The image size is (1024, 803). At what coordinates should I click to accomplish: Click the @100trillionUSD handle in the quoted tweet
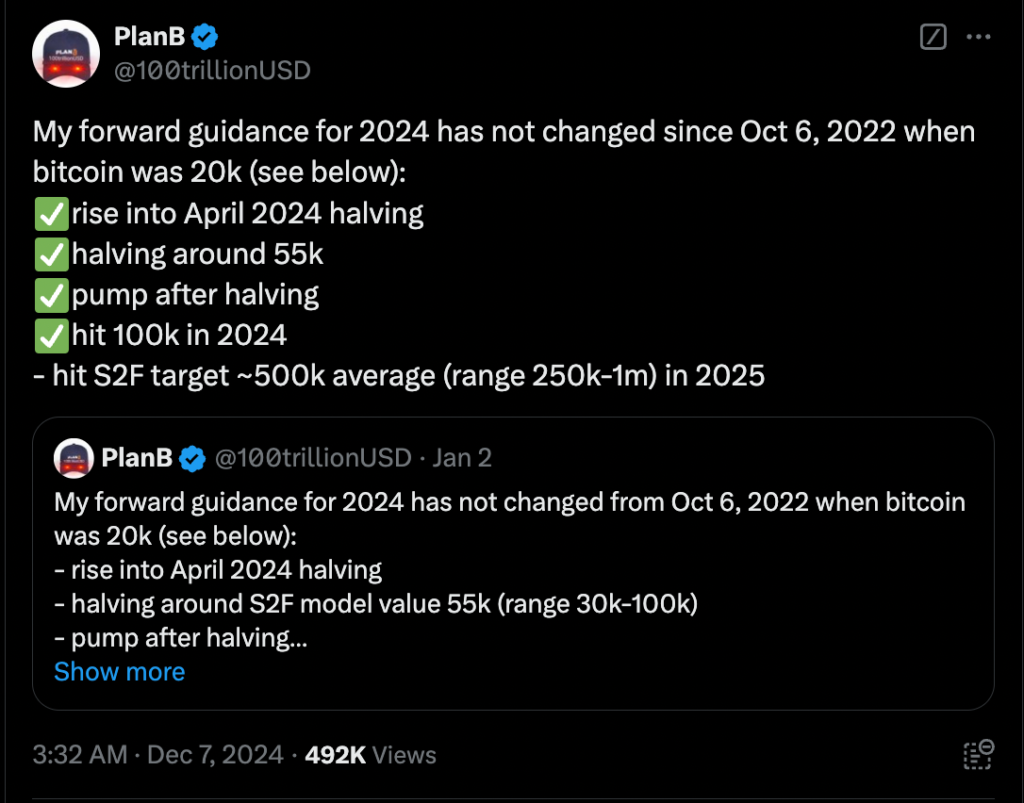pos(313,458)
